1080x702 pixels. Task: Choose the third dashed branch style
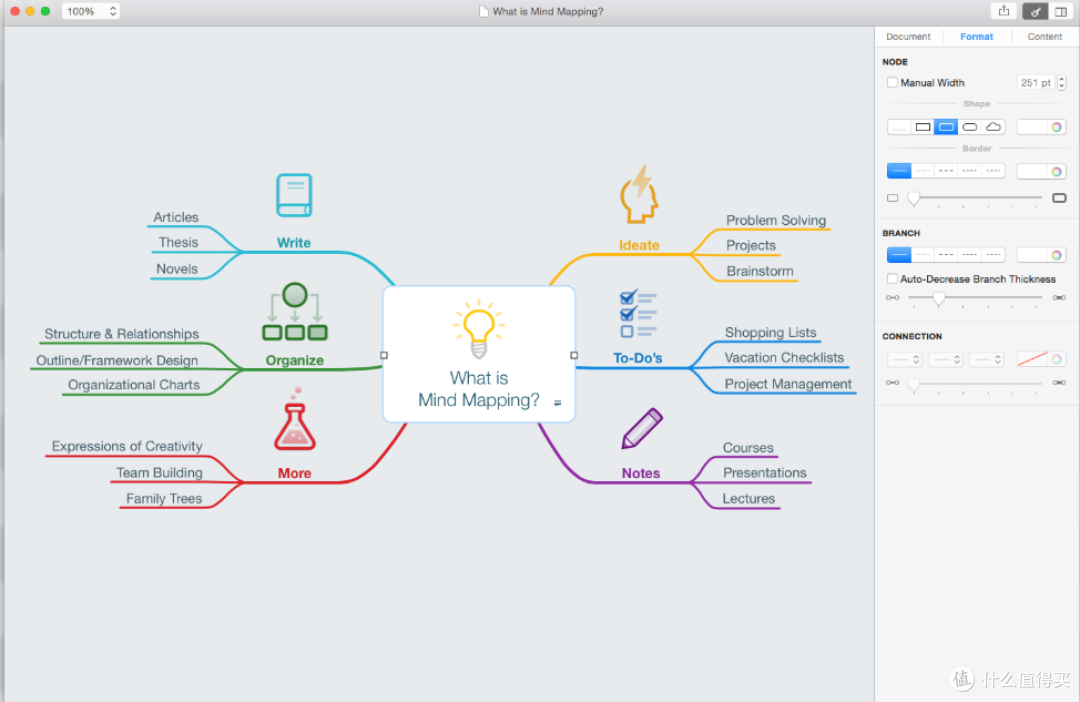tap(946, 255)
